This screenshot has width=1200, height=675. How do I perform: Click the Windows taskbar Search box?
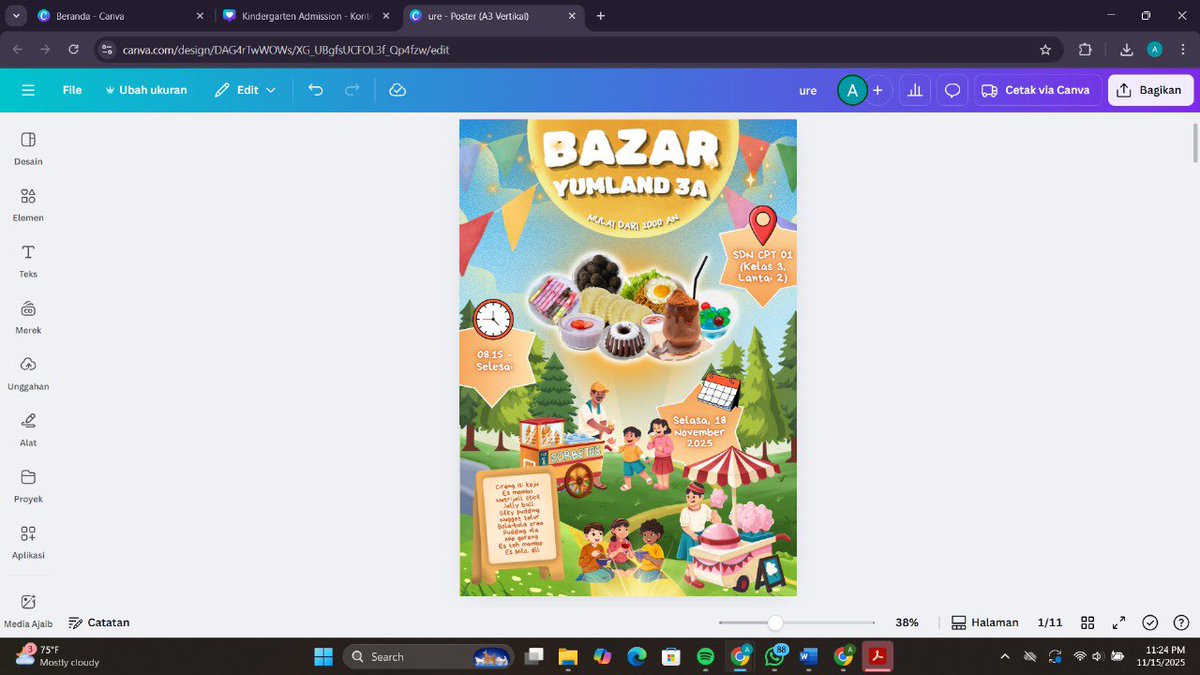430,656
